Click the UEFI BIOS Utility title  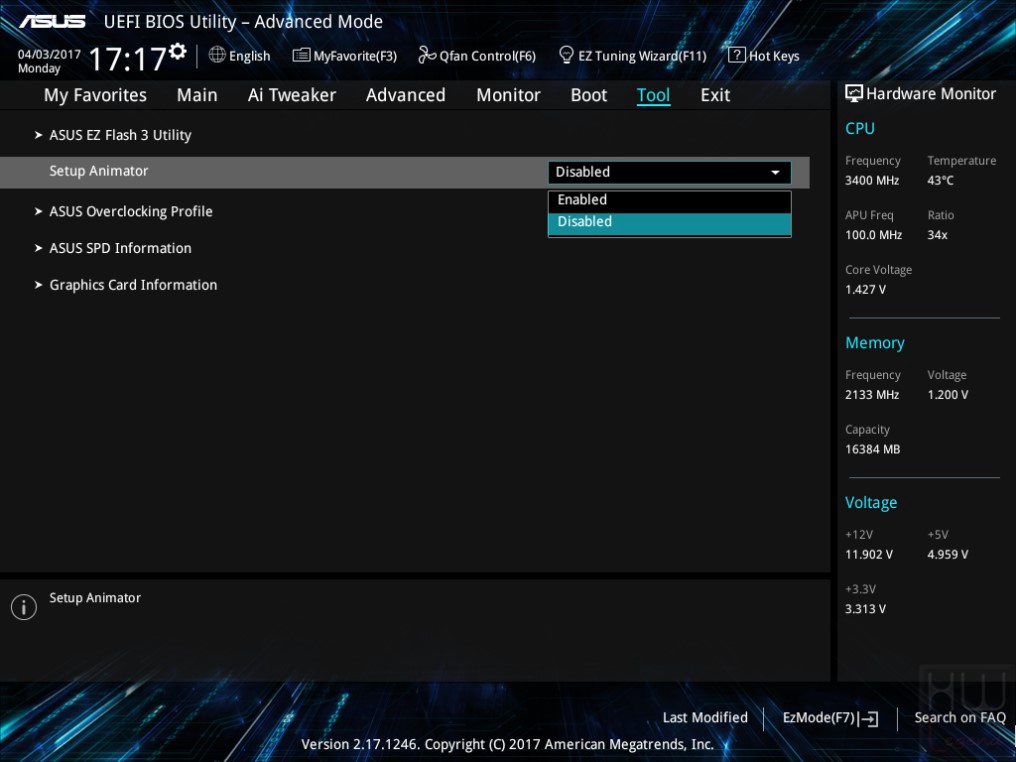point(243,22)
